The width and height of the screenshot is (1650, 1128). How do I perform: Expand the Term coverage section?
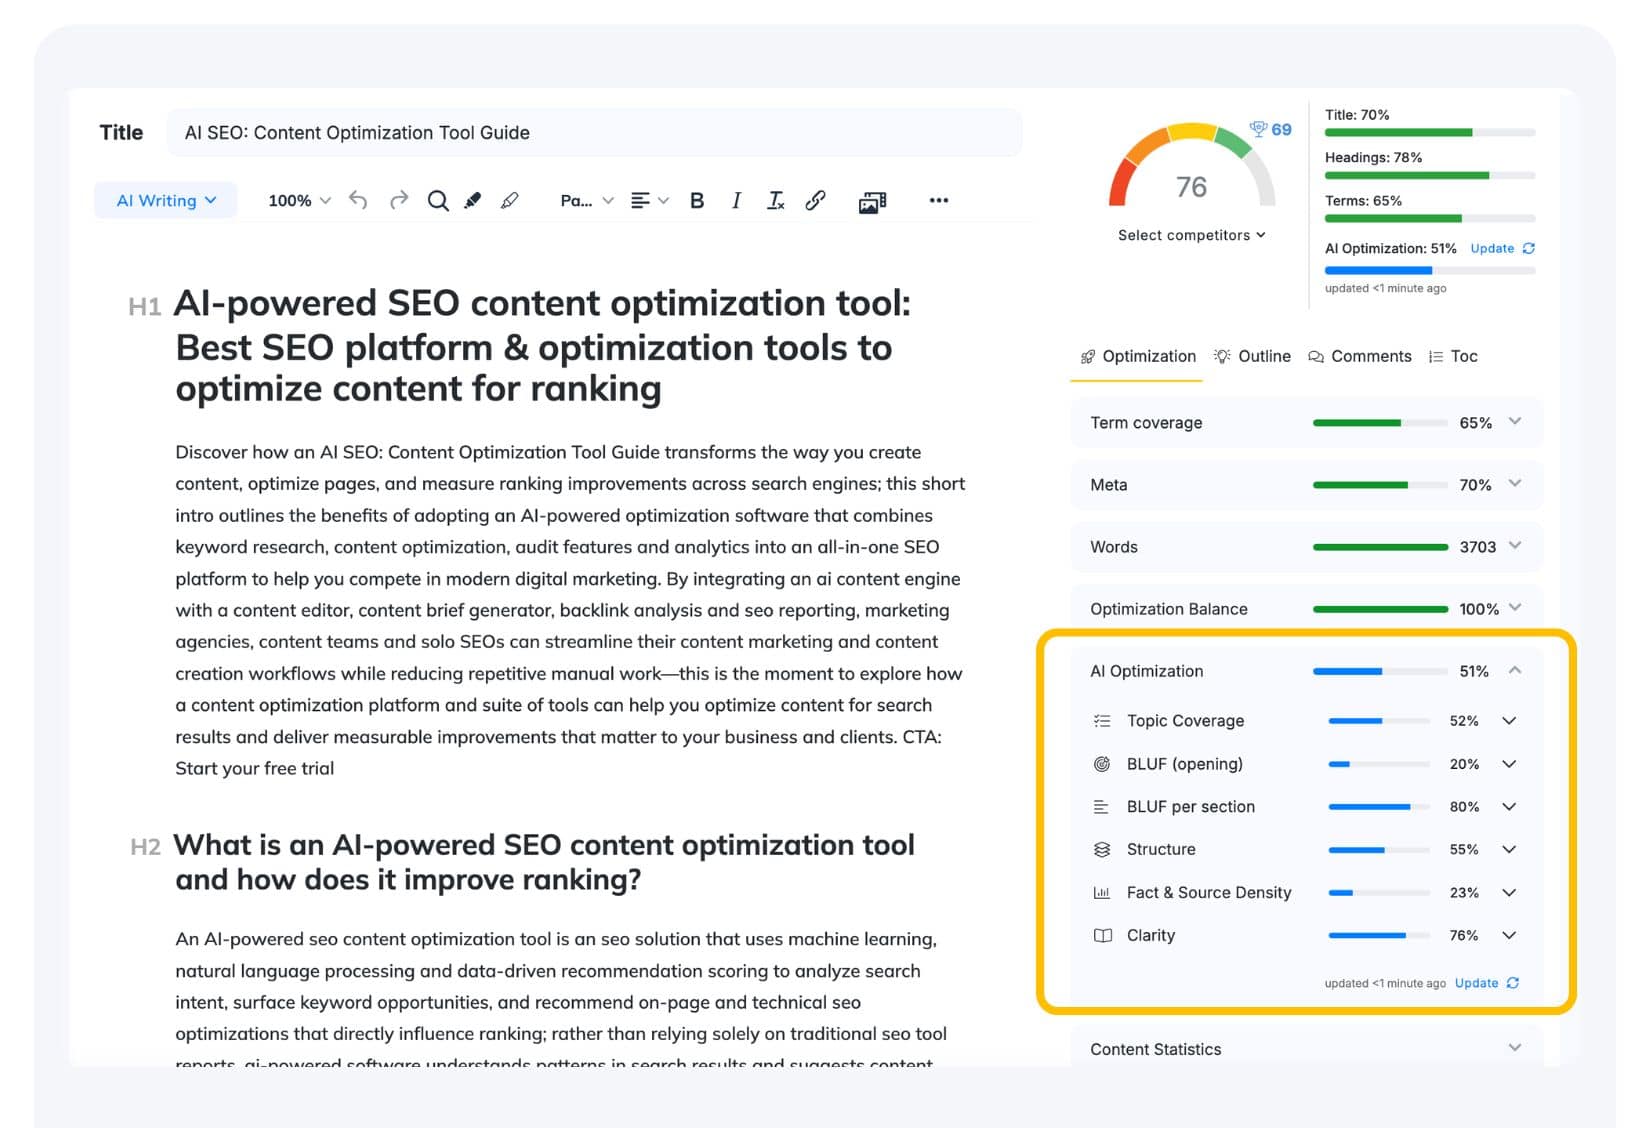click(1306, 422)
